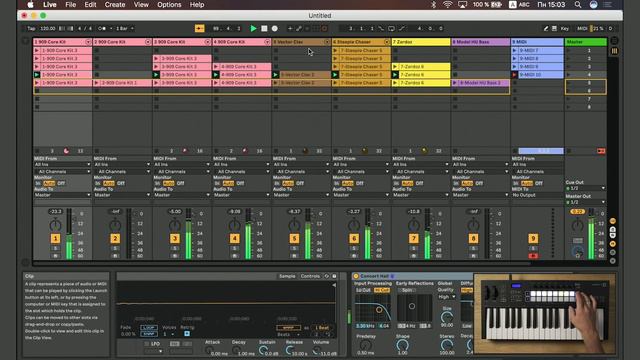Click the Tap tempo button

point(31,29)
